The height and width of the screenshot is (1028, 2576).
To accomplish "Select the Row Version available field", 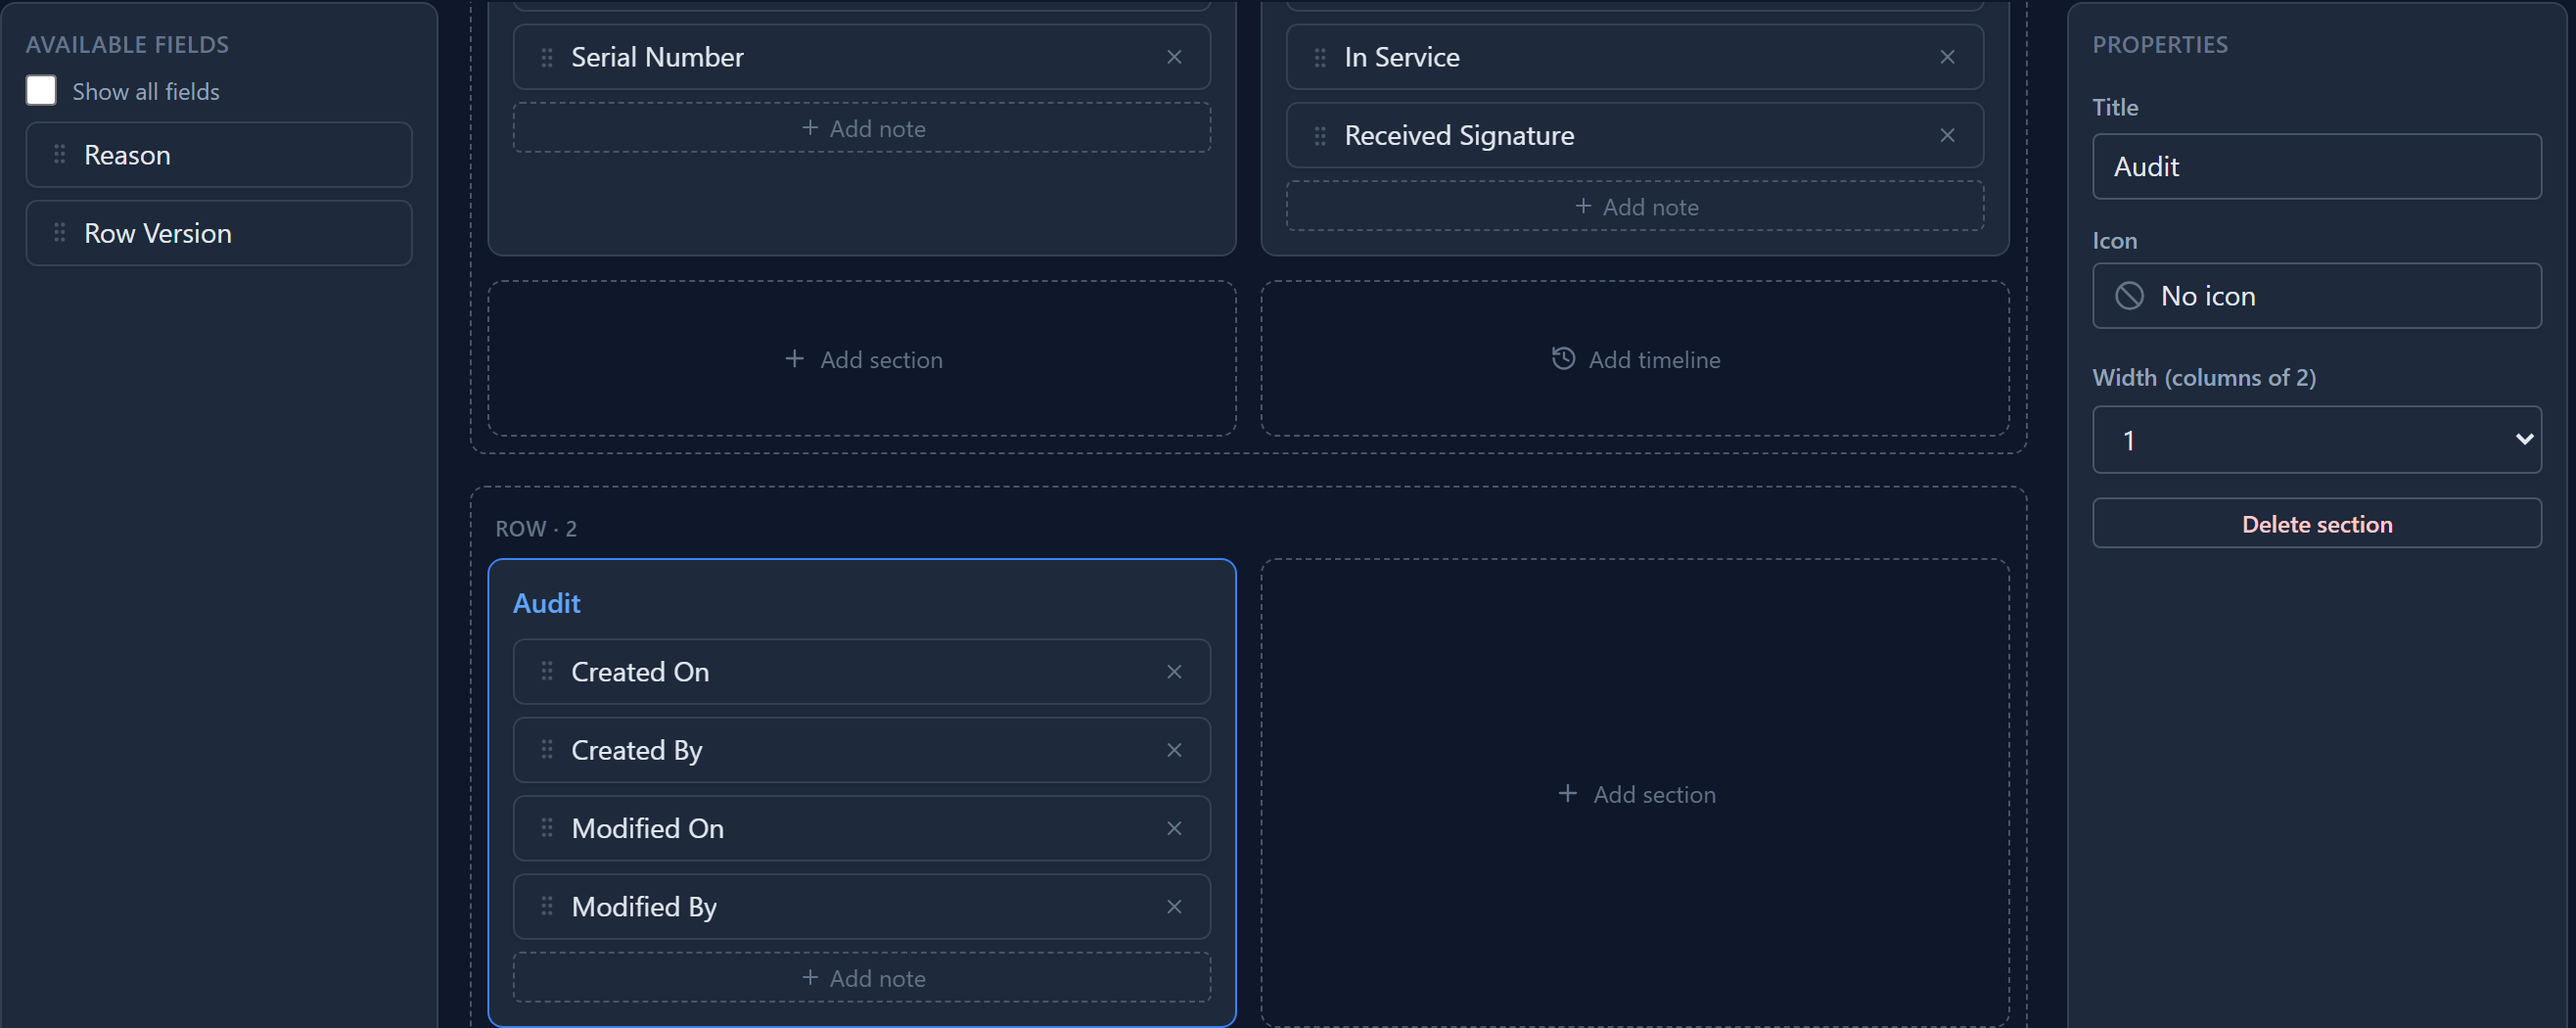I will (x=219, y=233).
